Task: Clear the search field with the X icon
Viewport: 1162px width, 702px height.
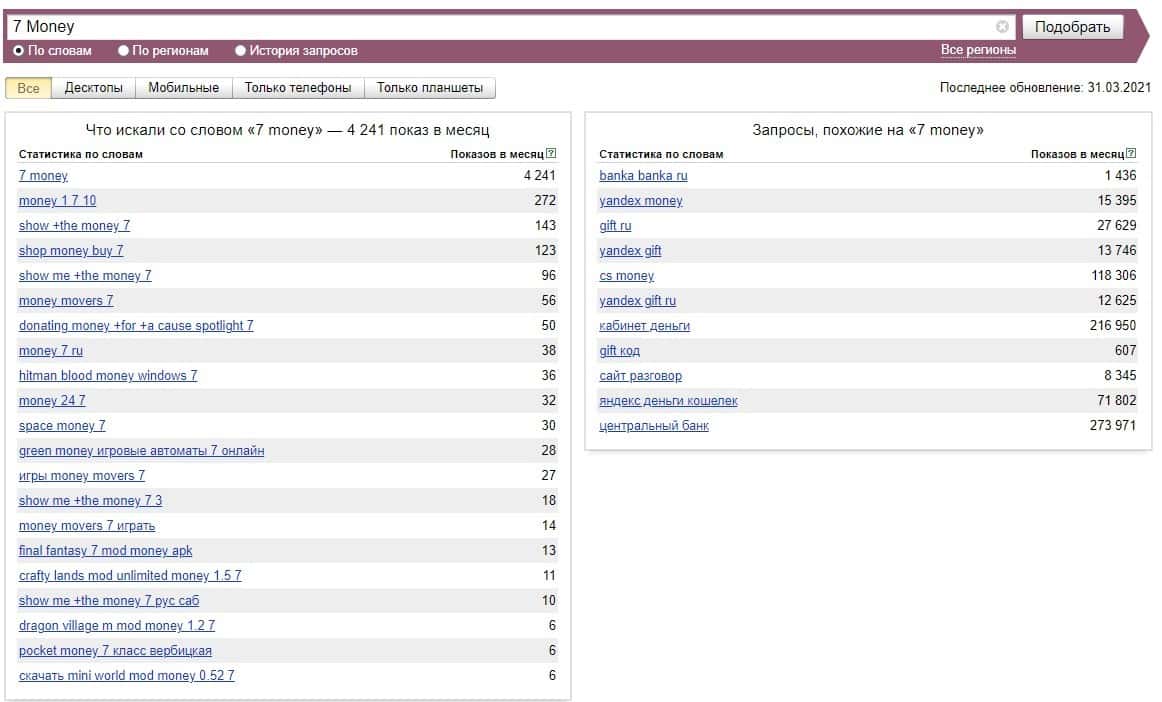Action: tap(1002, 27)
